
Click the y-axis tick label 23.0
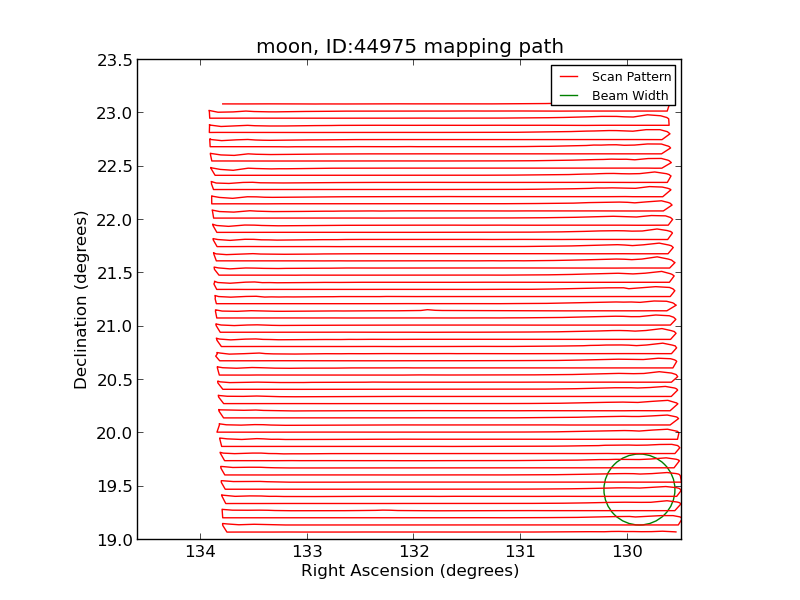[x=115, y=113]
